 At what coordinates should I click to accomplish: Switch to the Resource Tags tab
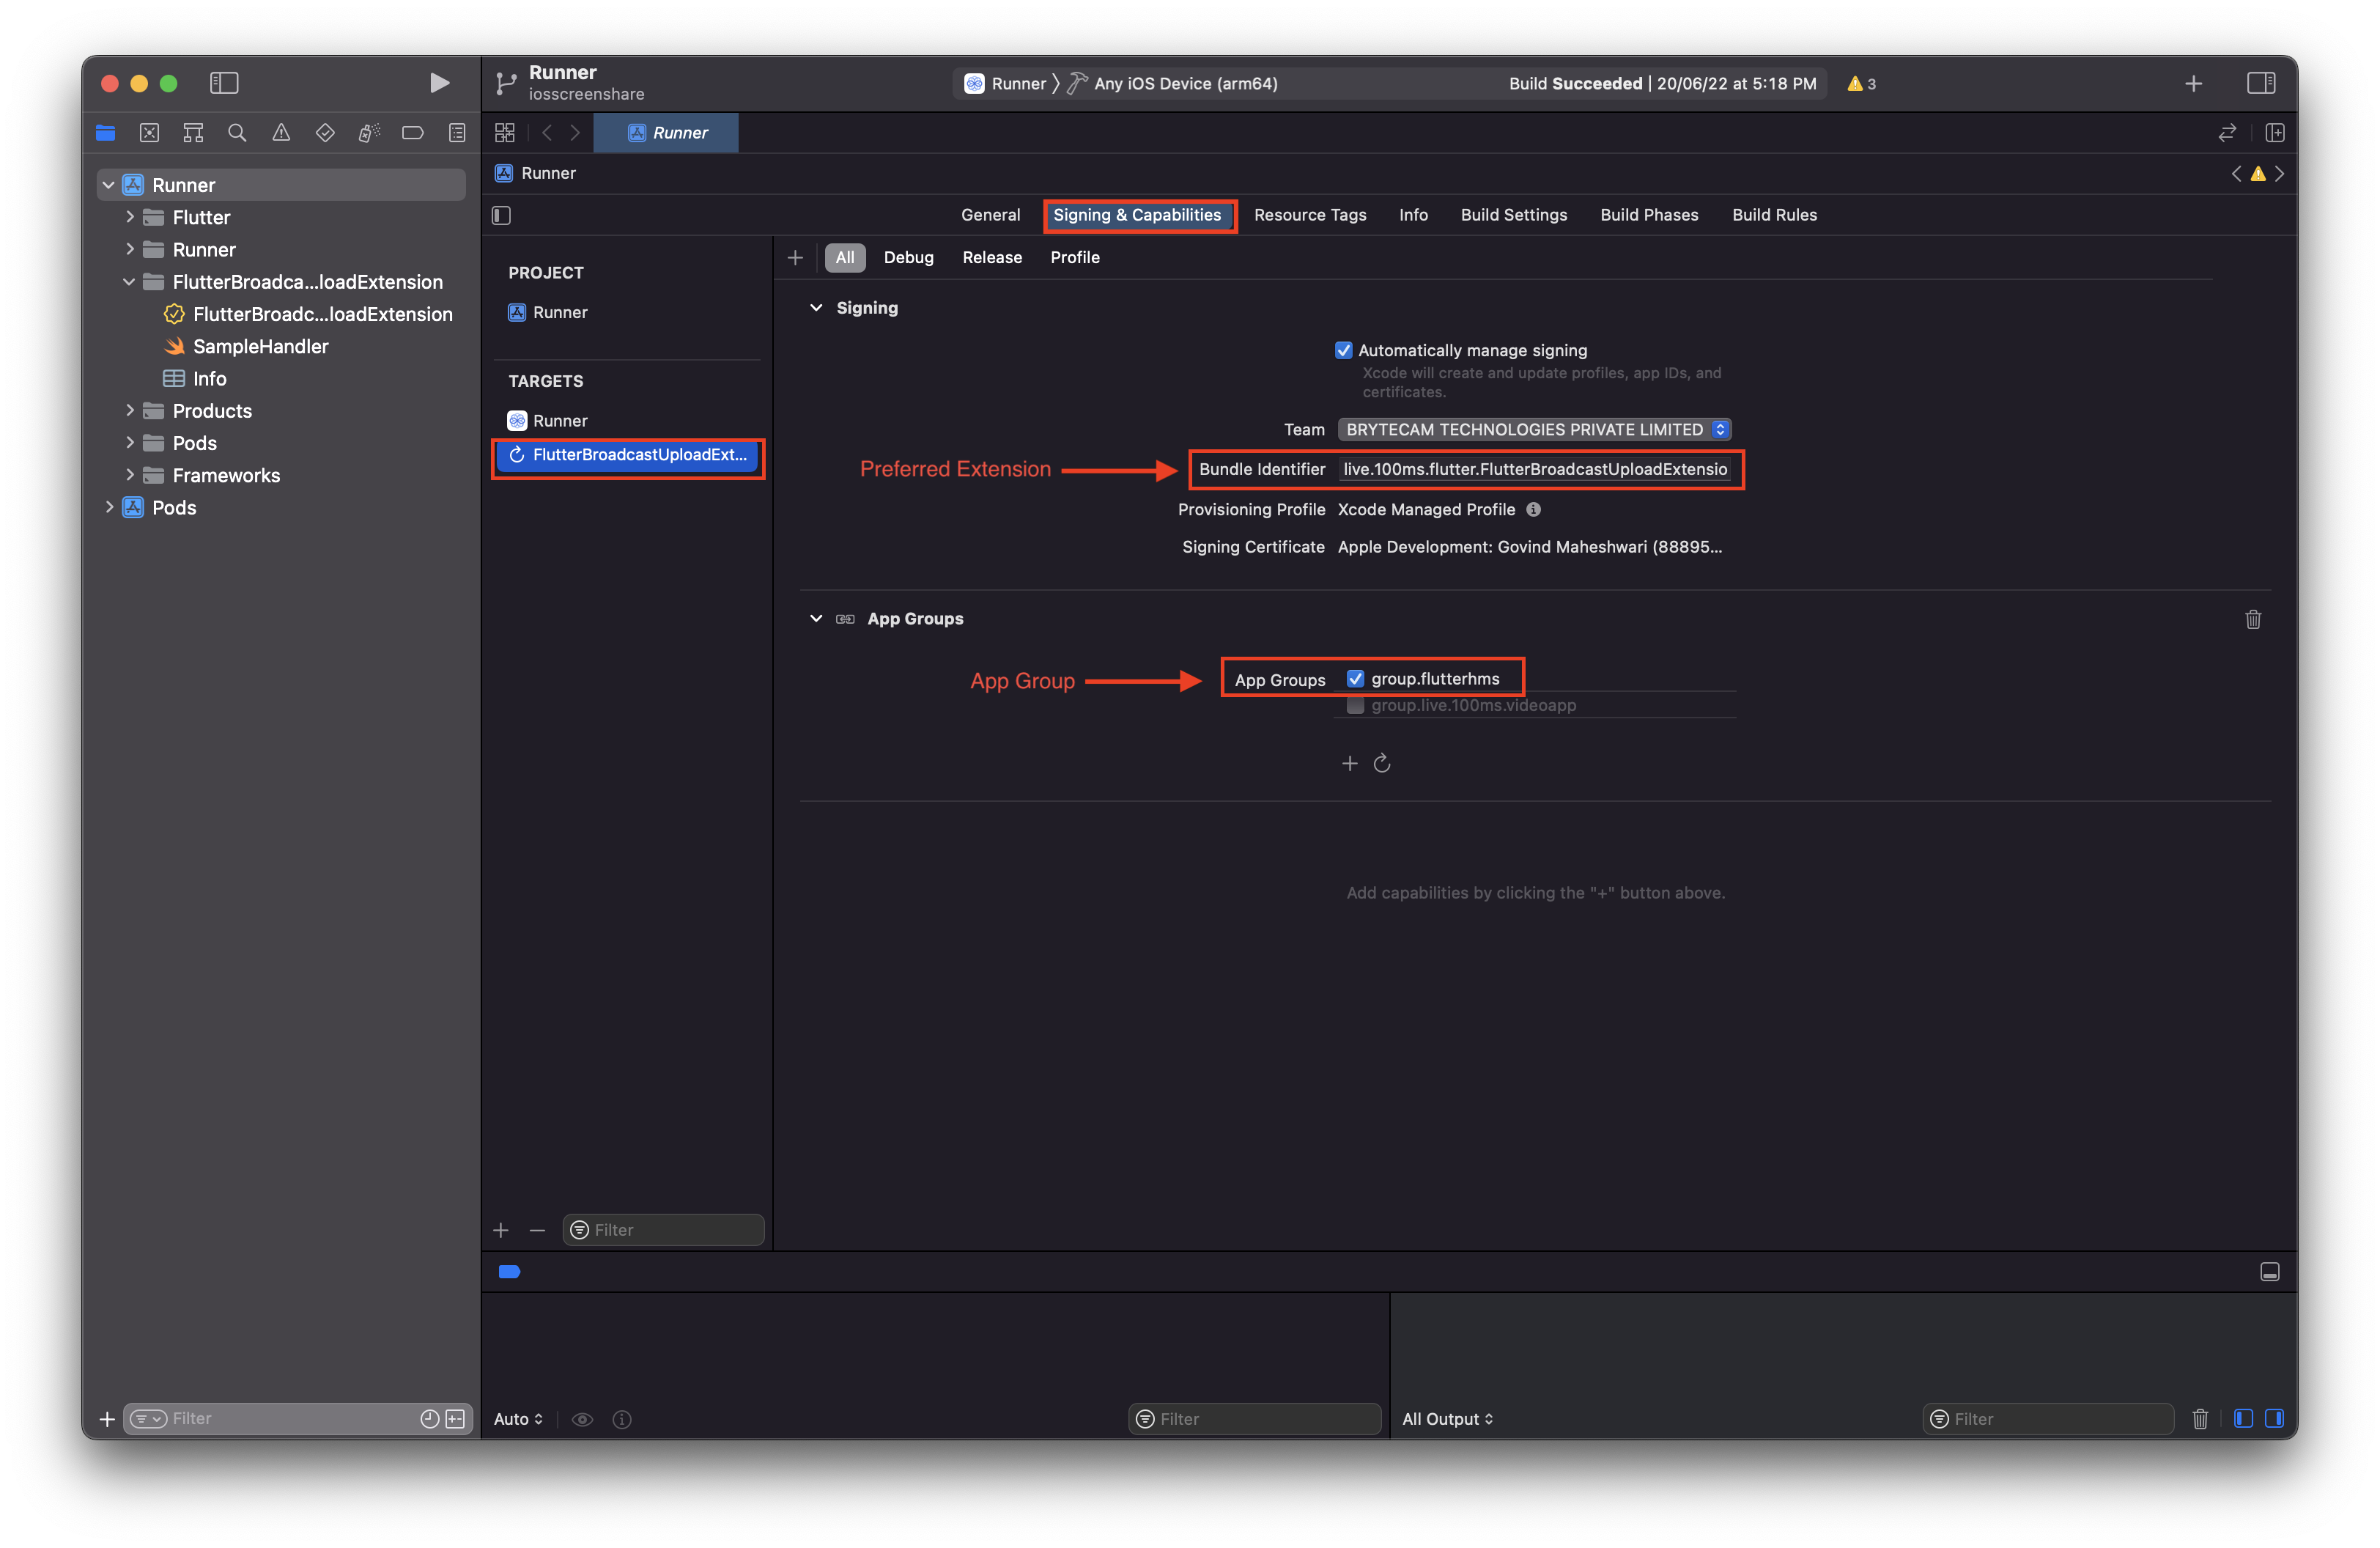1310,215
